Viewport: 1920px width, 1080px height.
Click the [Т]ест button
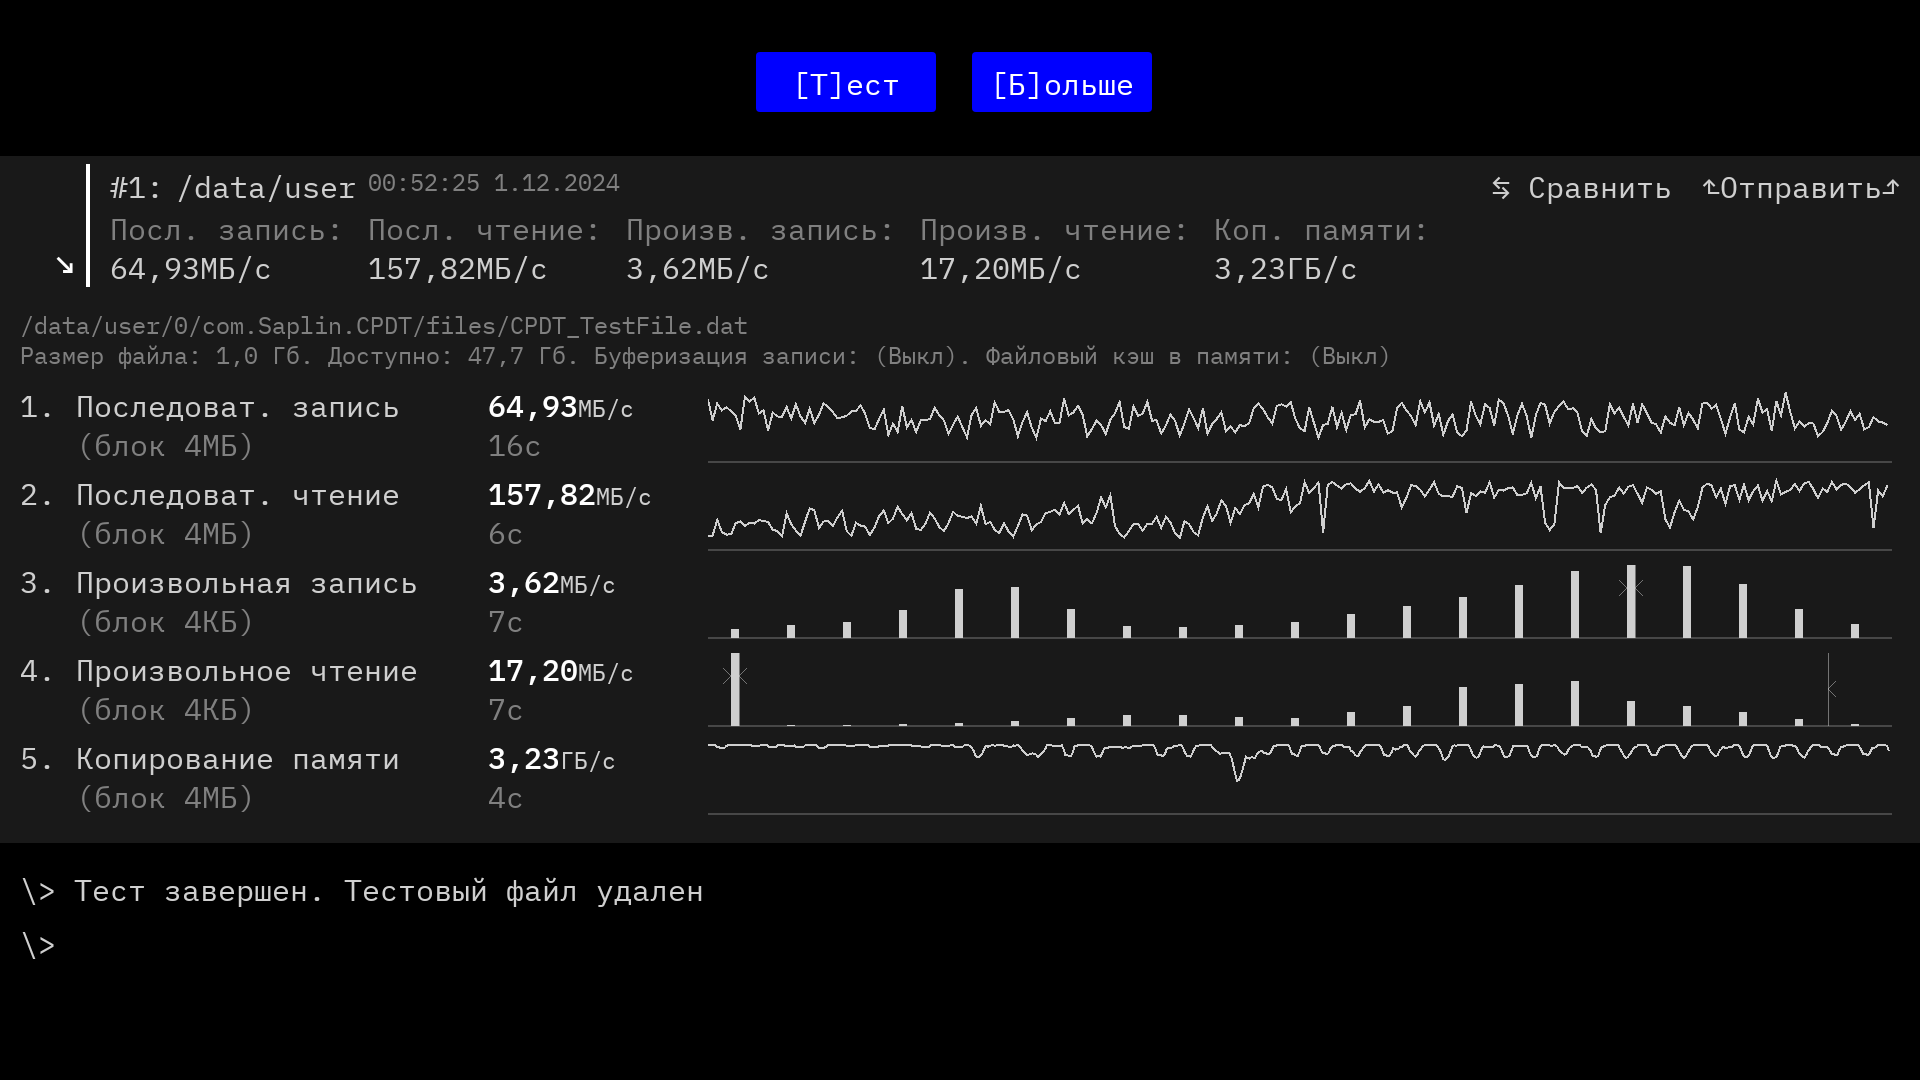click(845, 83)
